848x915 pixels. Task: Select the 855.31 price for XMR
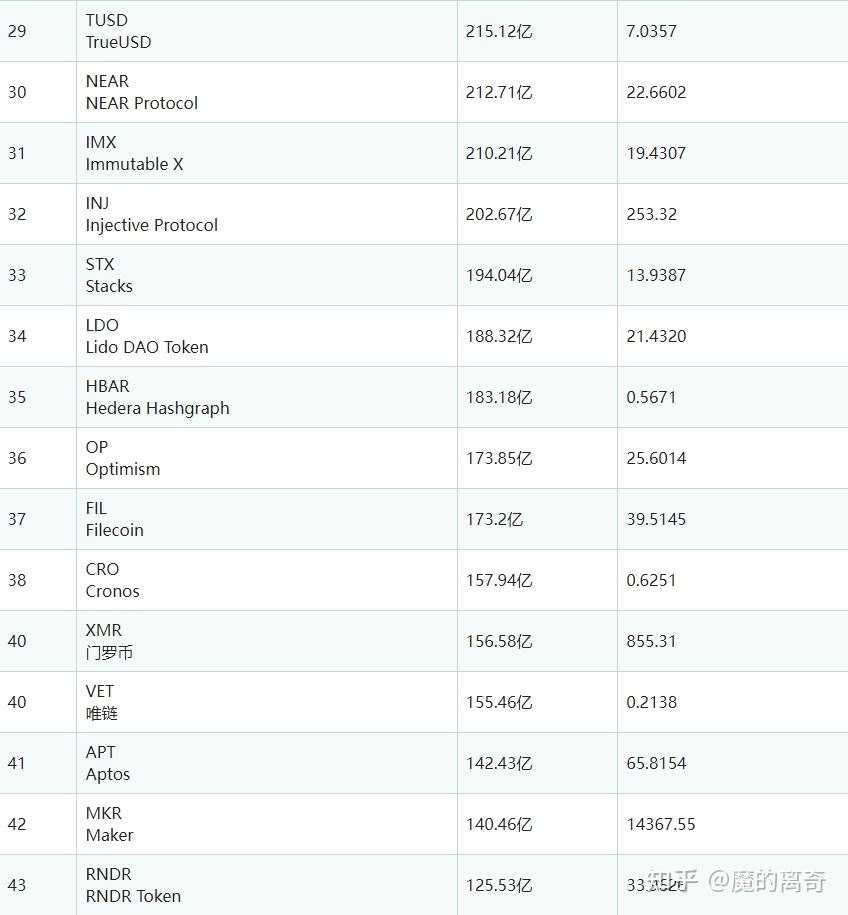click(652, 641)
